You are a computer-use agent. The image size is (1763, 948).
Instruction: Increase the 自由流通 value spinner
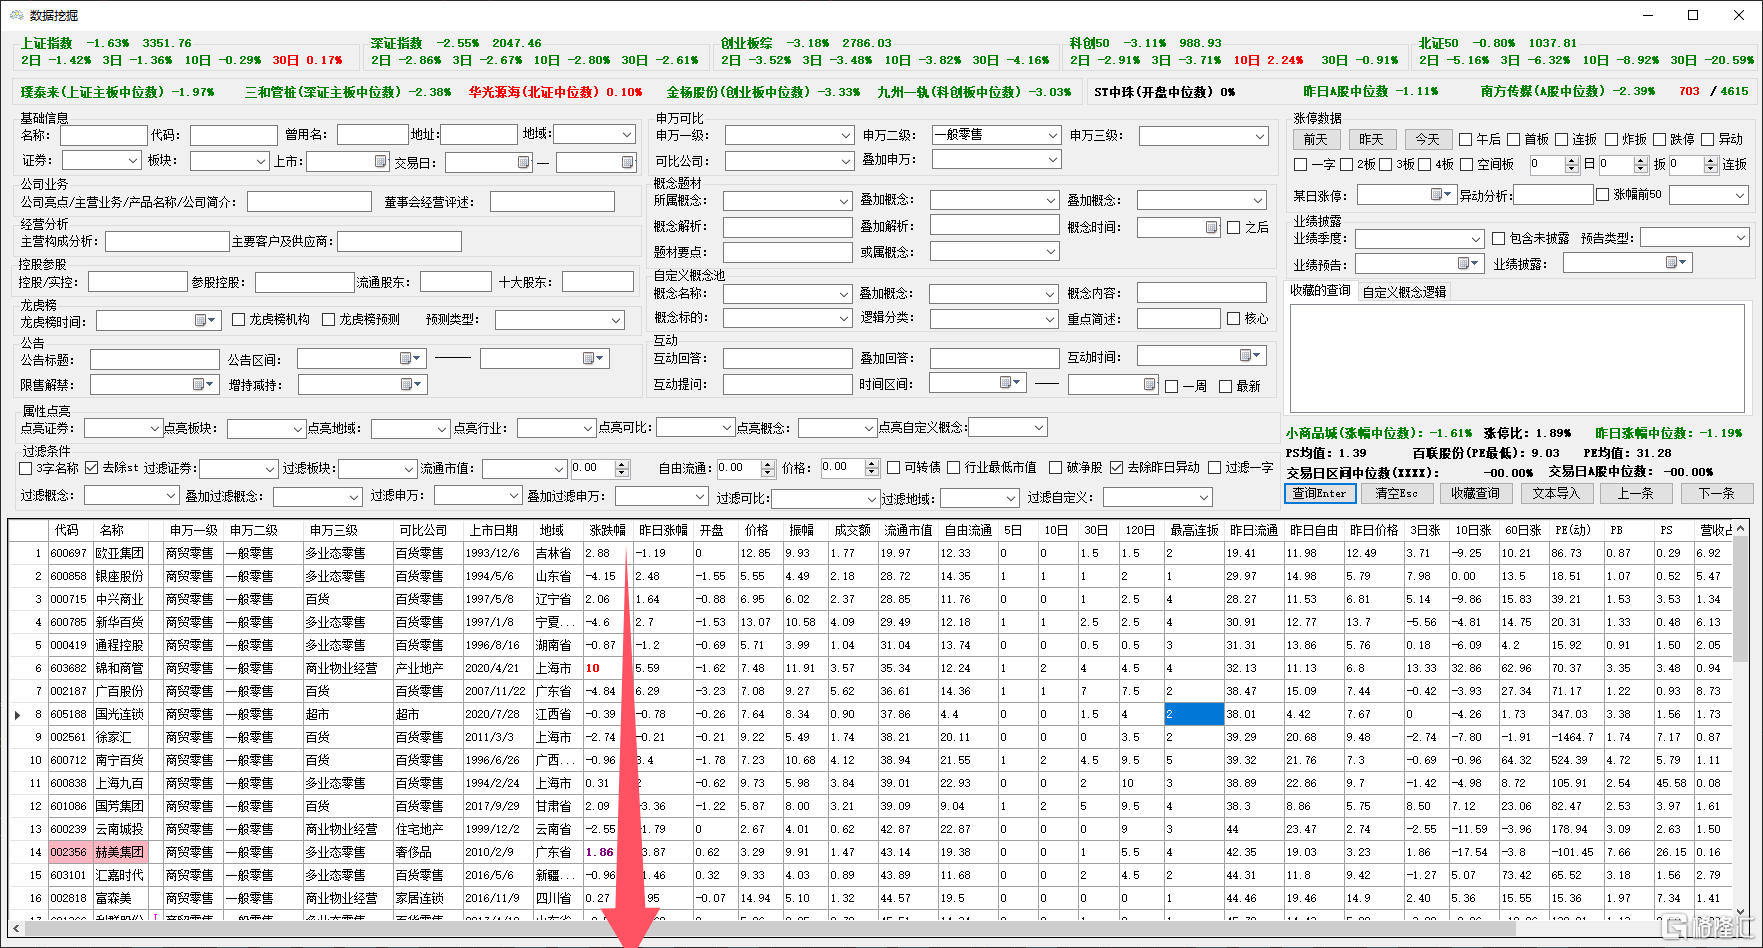pos(768,464)
